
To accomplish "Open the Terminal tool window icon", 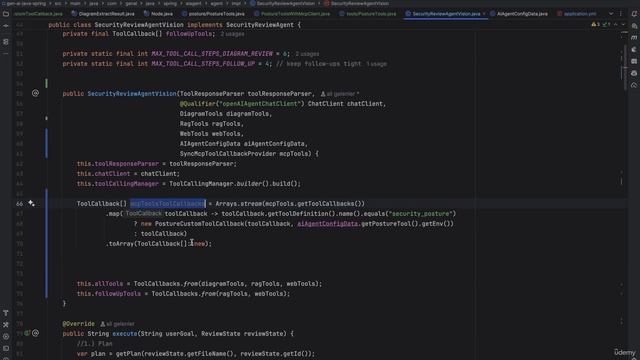I will pos(6,349).
